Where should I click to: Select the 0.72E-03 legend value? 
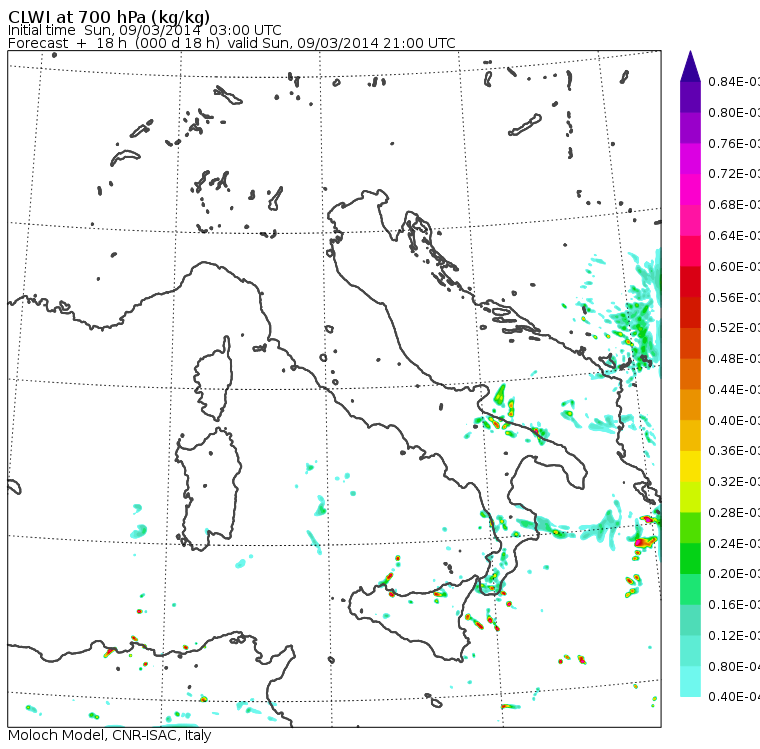click(x=734, y=174)
